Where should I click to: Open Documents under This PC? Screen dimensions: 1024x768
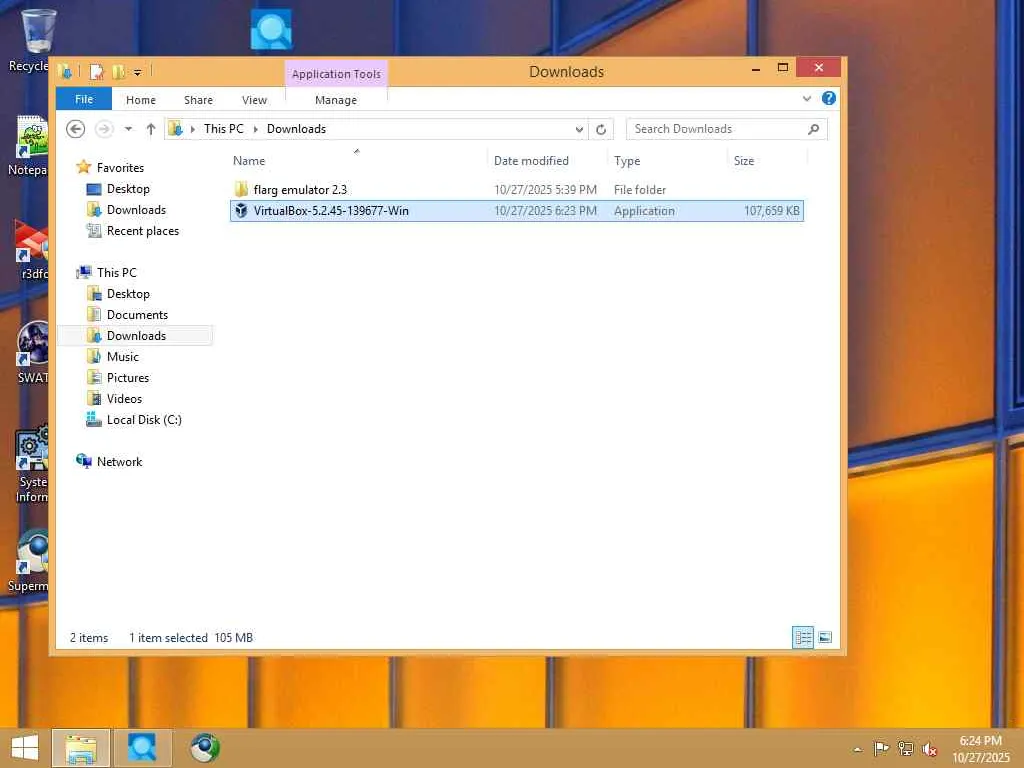click(137, 315)
